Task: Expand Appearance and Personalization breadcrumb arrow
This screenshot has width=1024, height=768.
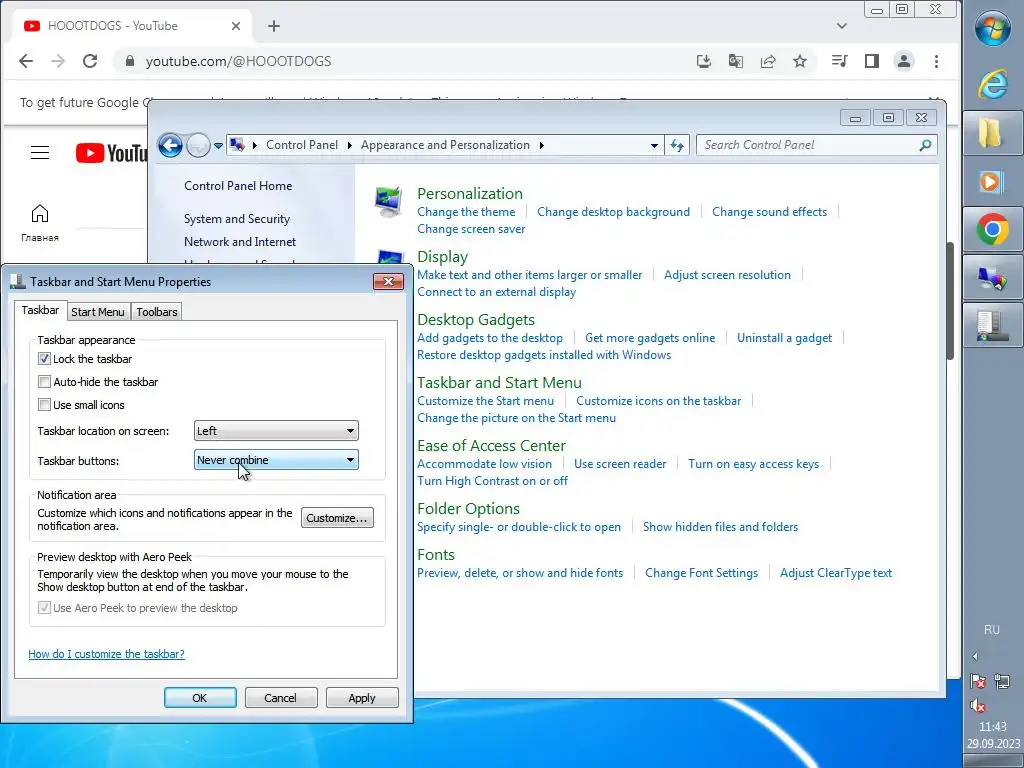Action: pos(541,145)
